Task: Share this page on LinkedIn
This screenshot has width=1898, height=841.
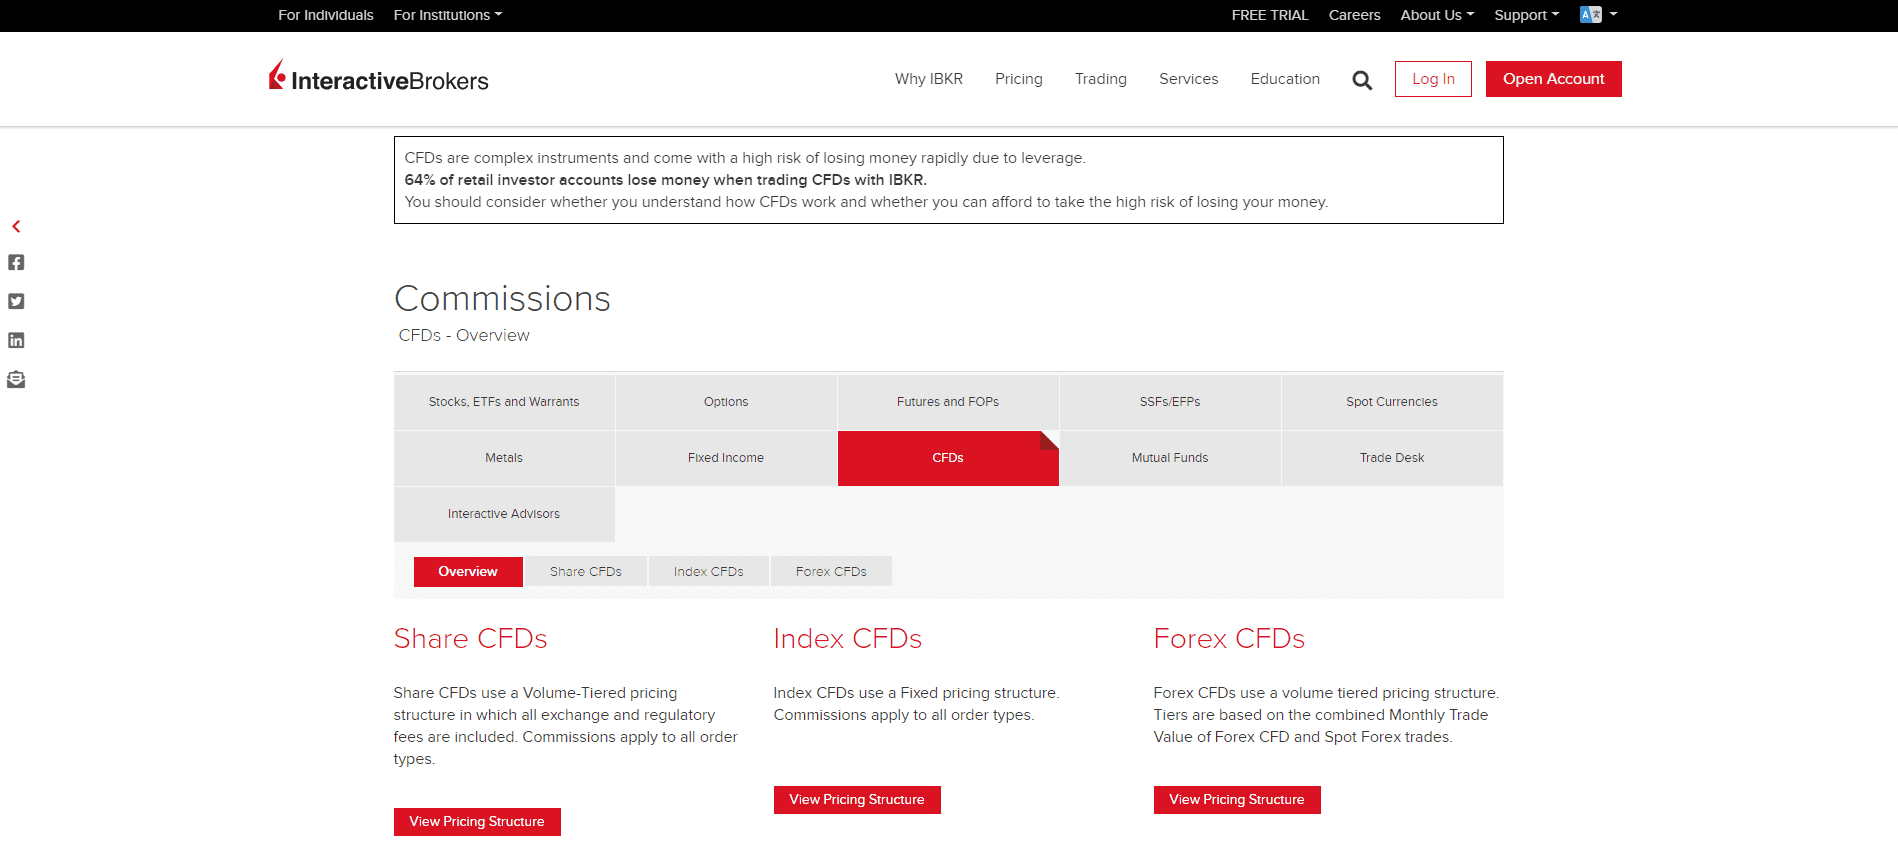Action: pos(16,340)
